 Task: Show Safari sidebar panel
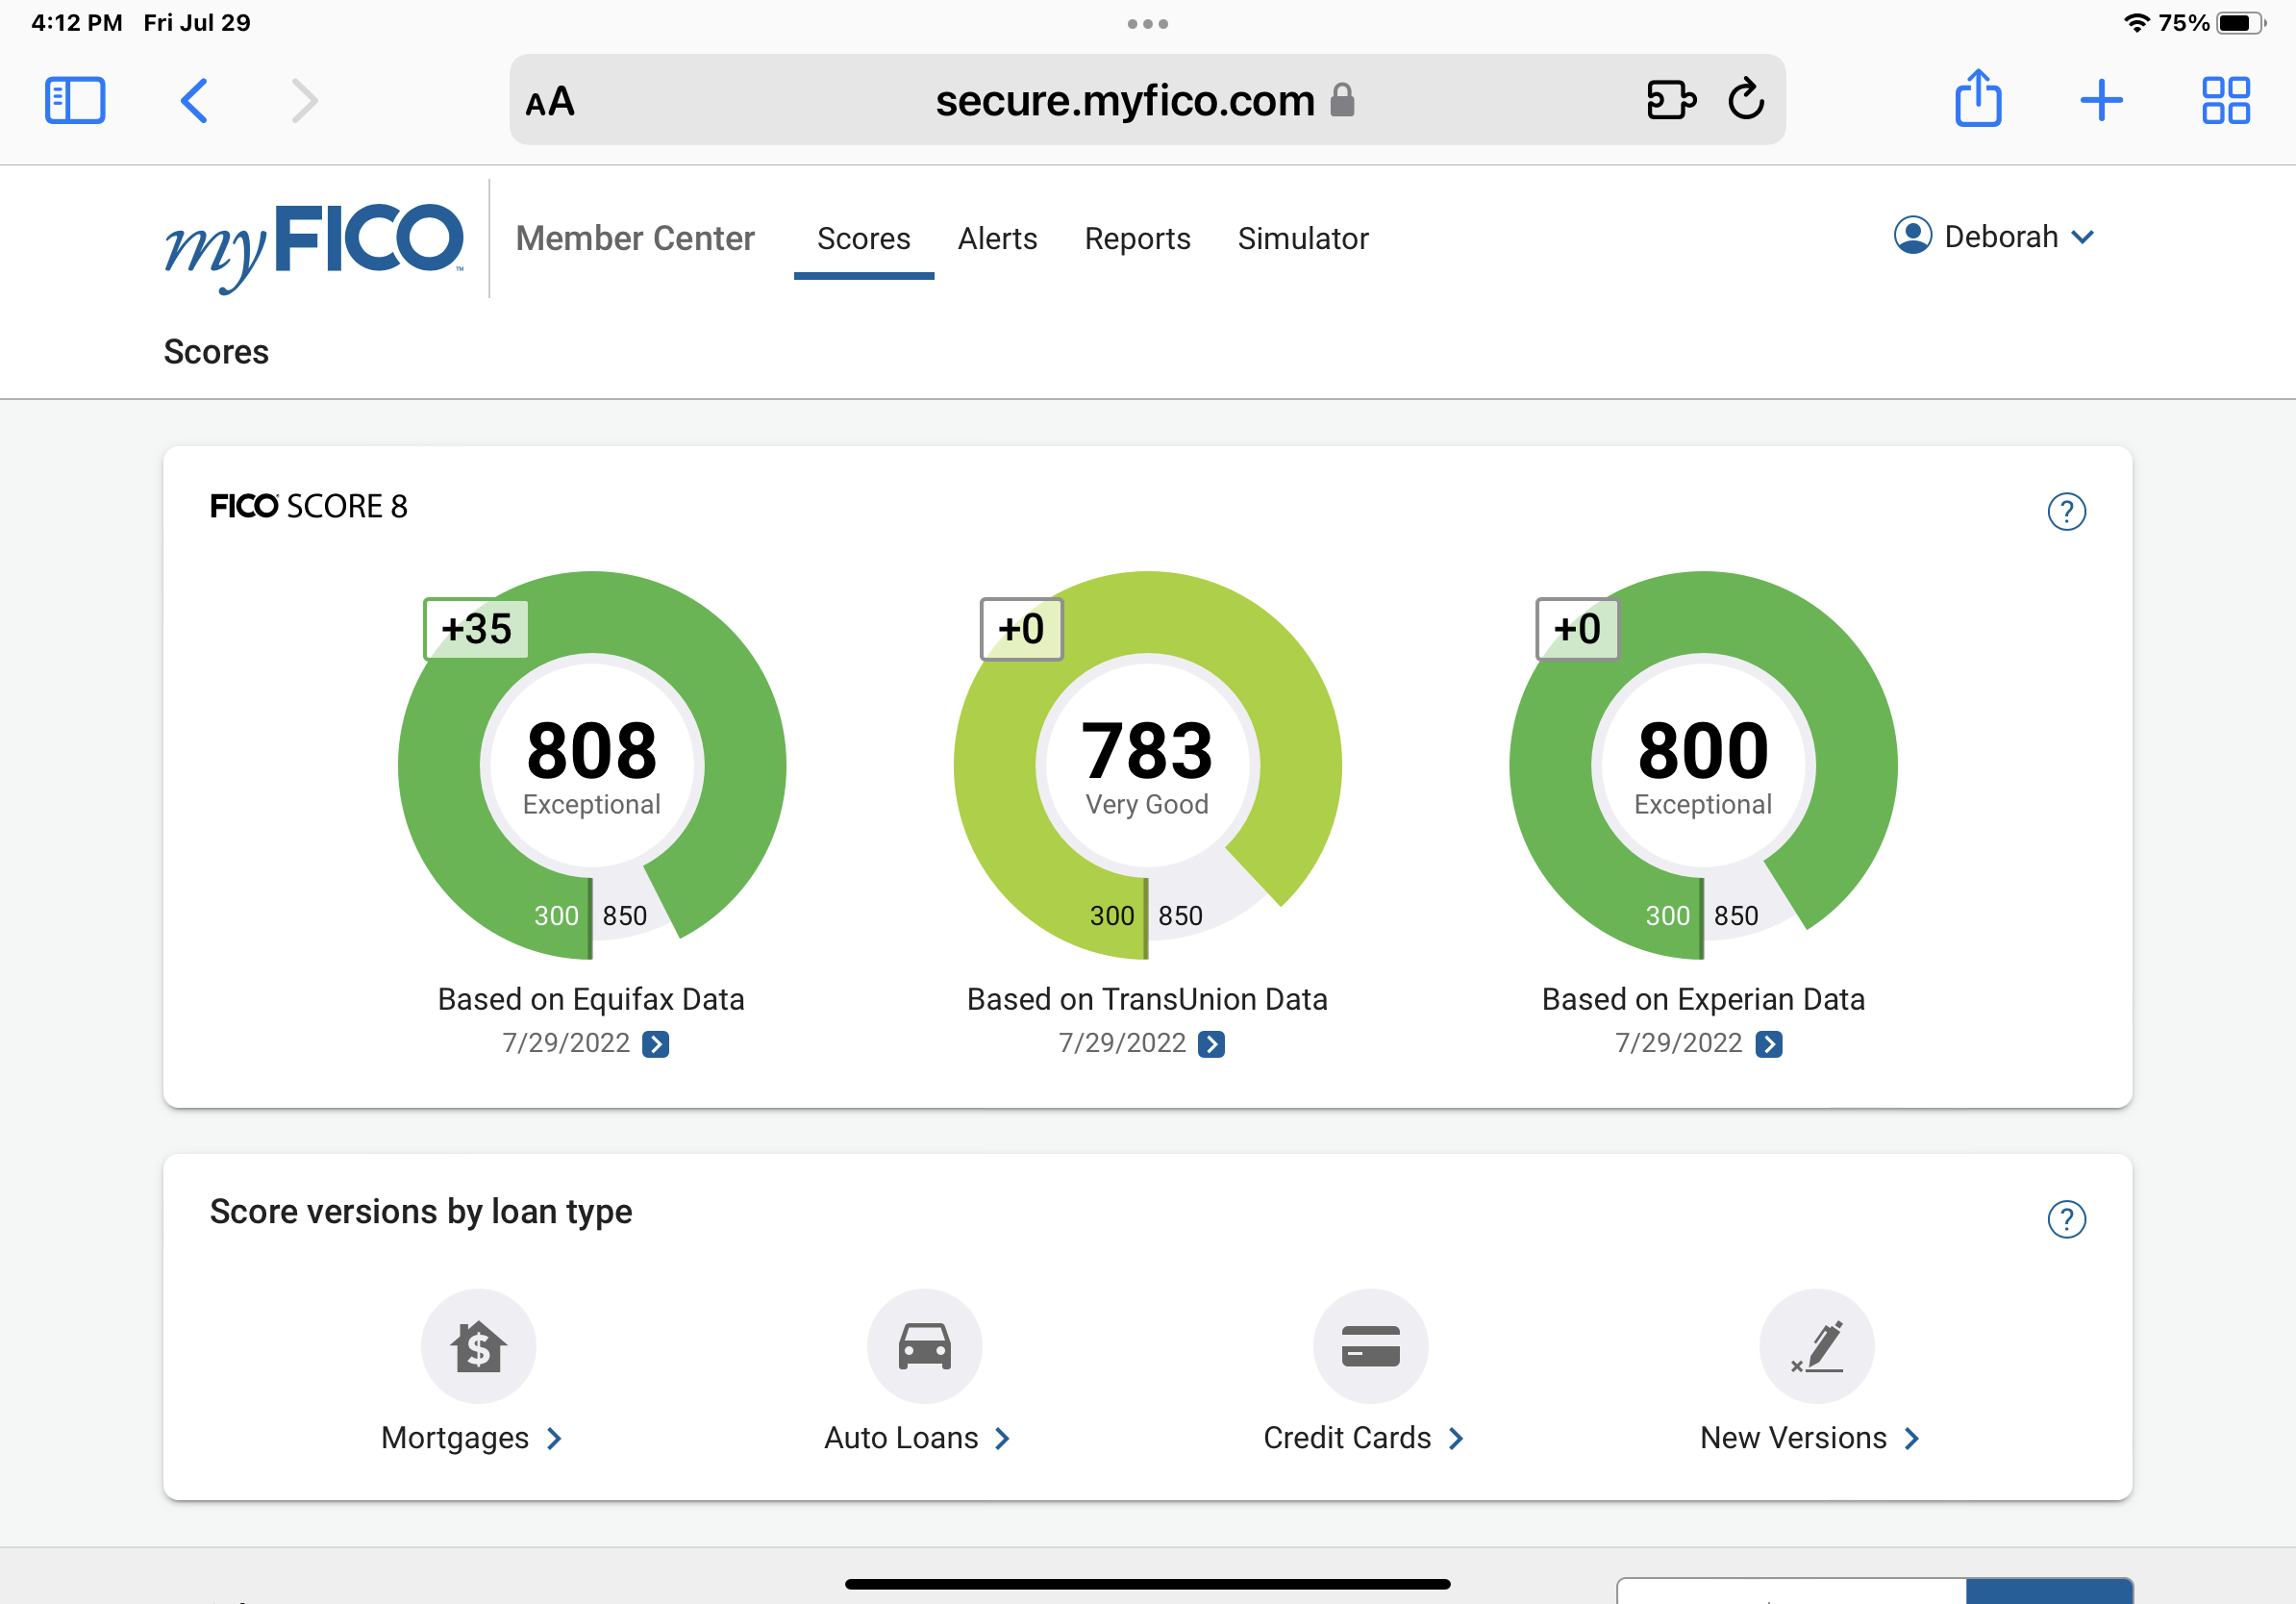(75, 100)
